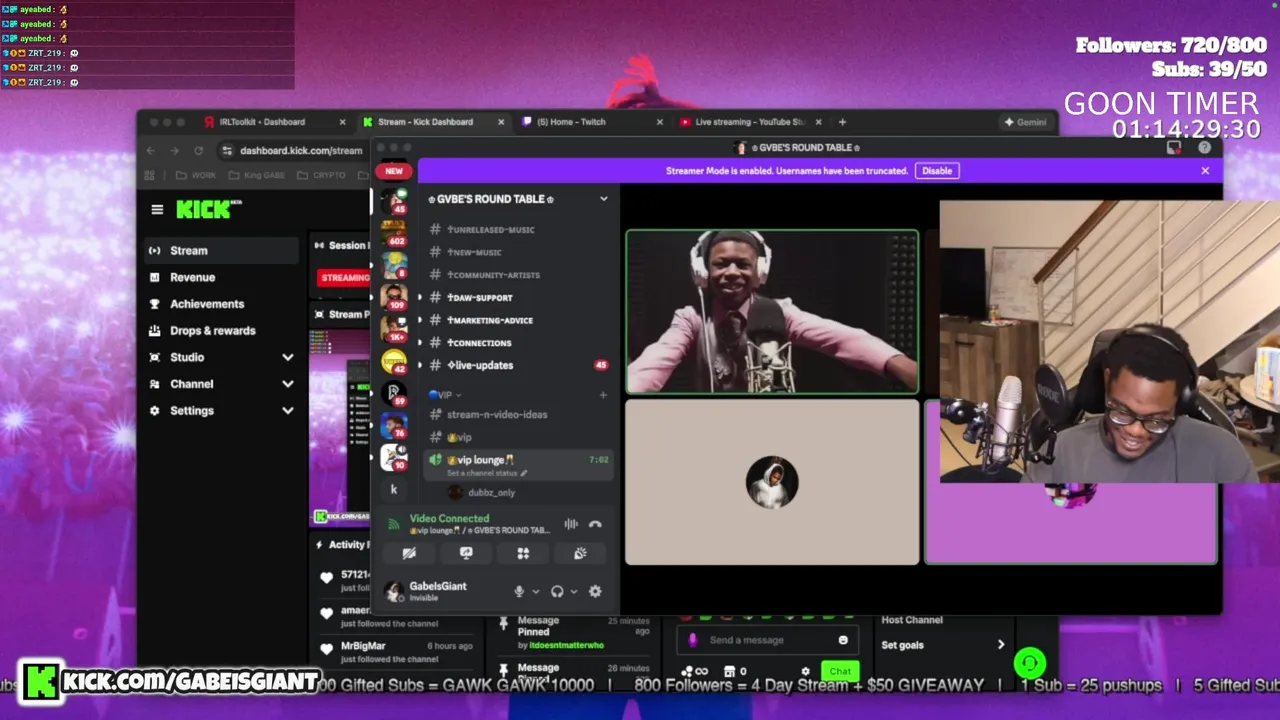
Task: Open Discord soundboard button
Action: coord(580,553)
